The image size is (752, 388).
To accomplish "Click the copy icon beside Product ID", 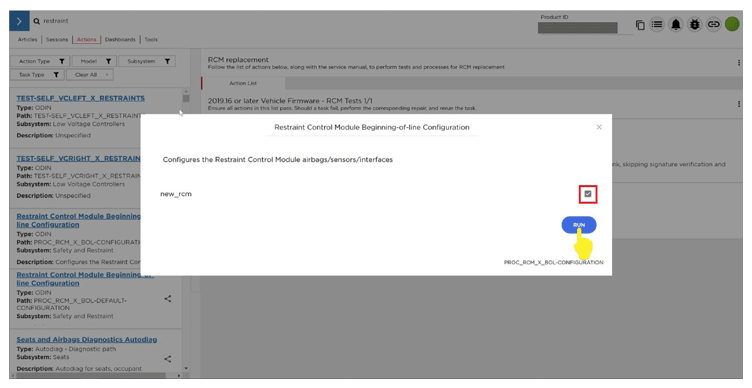I will point(640,24).
